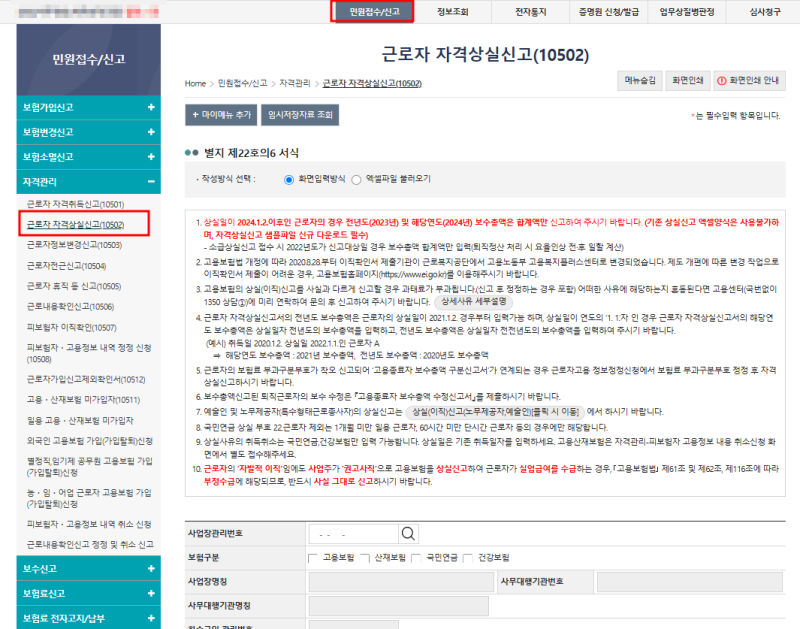Click the 상세사유 세부설명 button

[x=475, y=301]
